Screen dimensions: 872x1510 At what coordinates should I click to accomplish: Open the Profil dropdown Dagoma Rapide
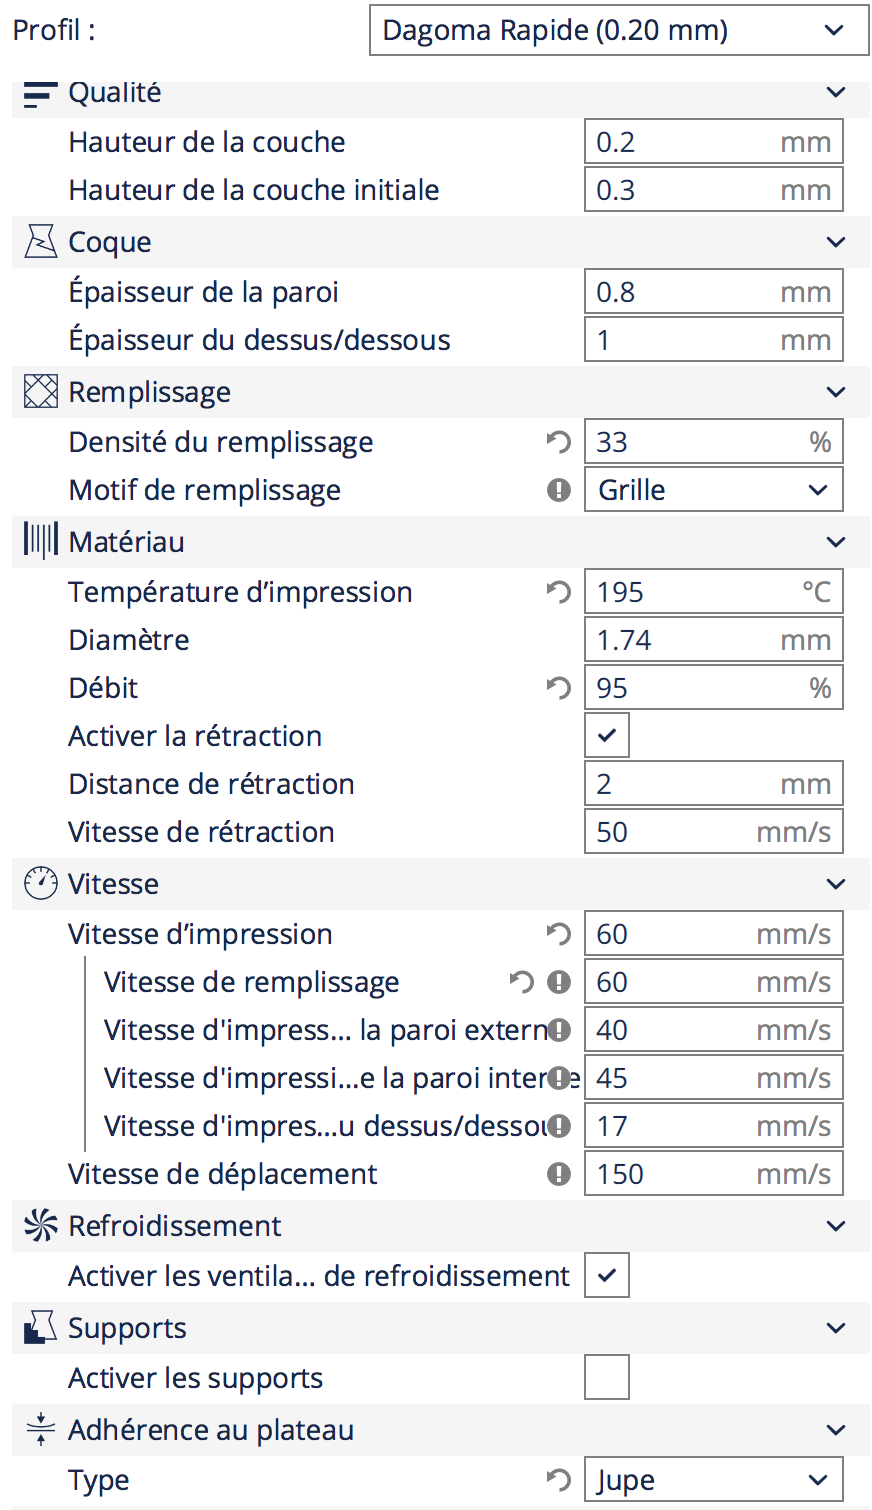619,30
